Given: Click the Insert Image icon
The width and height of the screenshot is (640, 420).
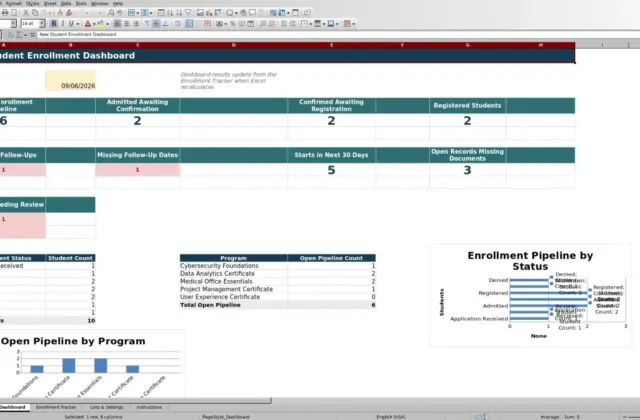Looking at the screenshot, I should tap(200, 13).
